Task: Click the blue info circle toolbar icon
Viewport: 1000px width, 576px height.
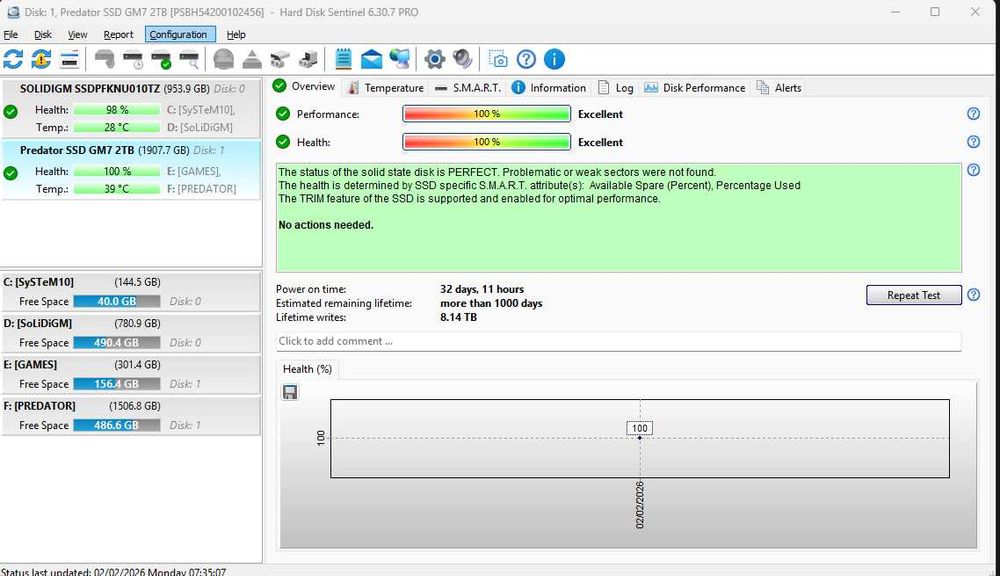Action: pyautogui.click(x=554, y=59)
